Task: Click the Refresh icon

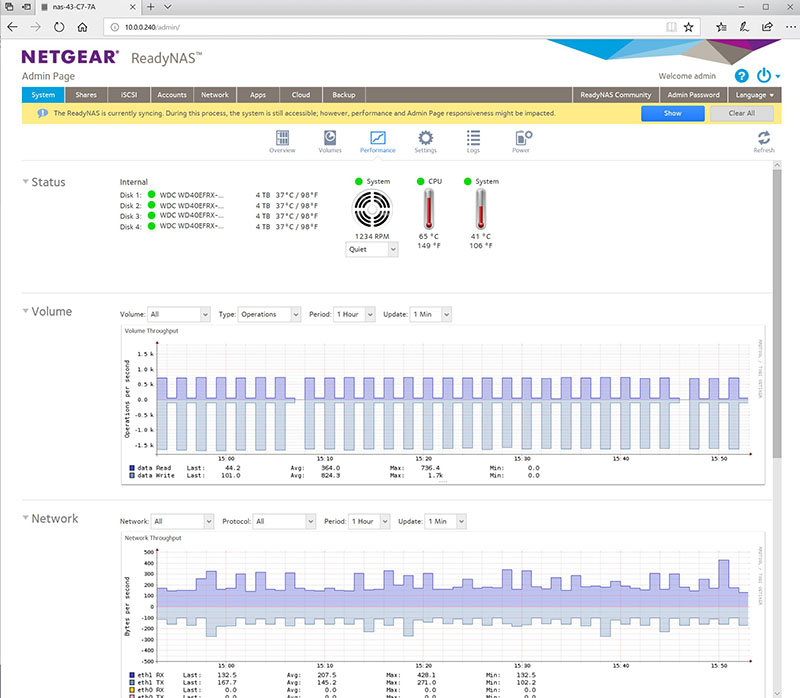Action: pos(764,141)
